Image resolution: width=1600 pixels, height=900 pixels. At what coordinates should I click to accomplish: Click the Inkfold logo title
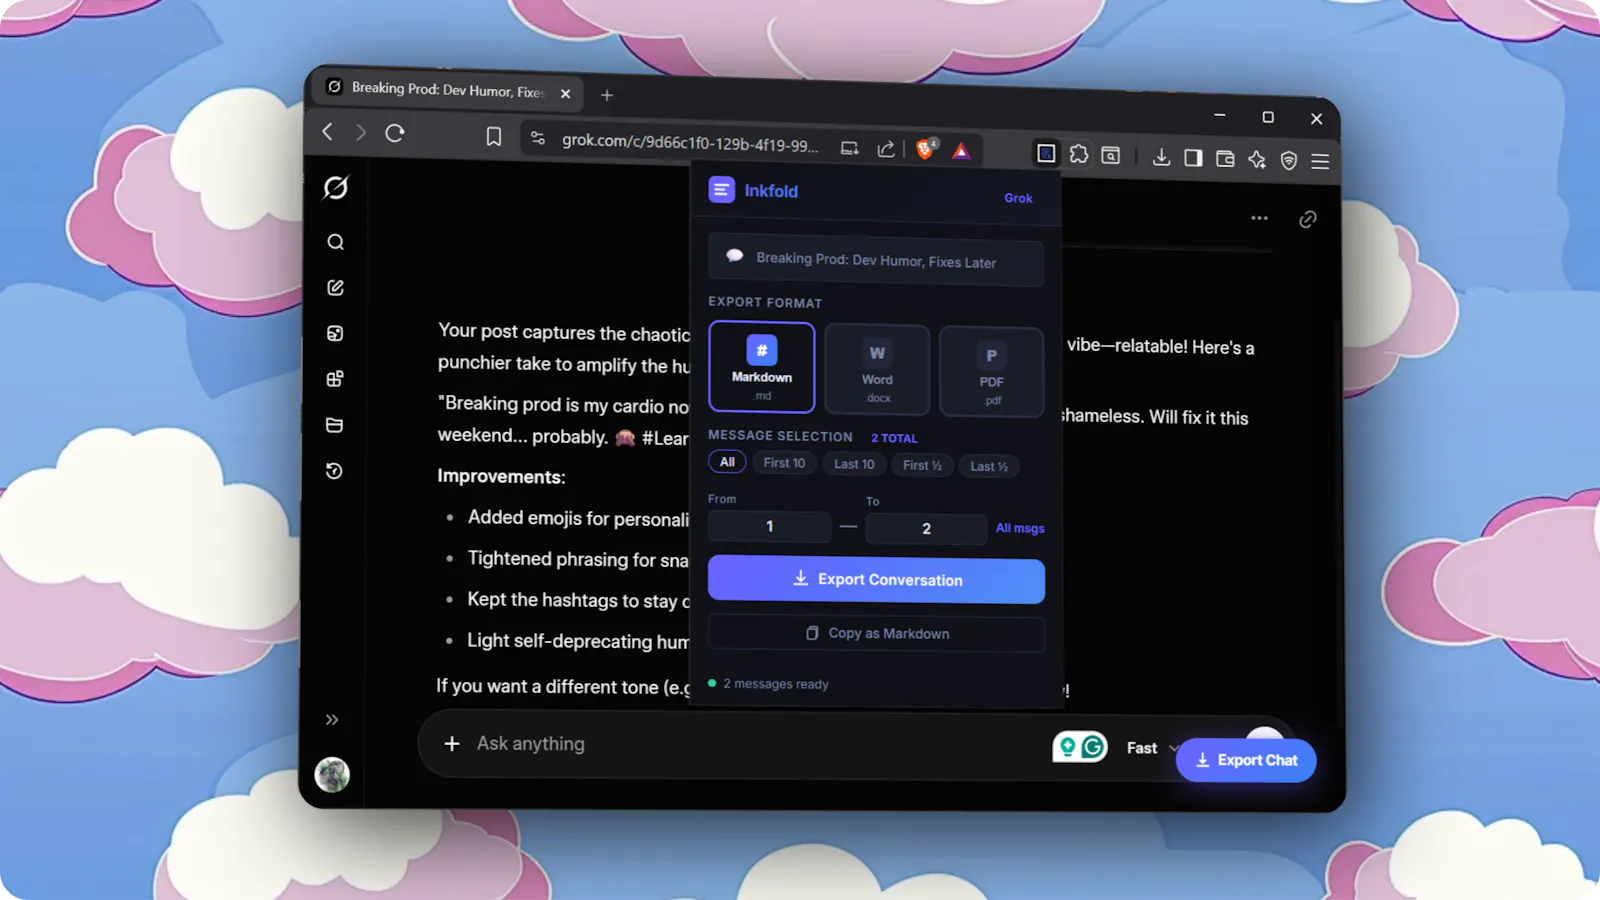click(x=754, y=190)
